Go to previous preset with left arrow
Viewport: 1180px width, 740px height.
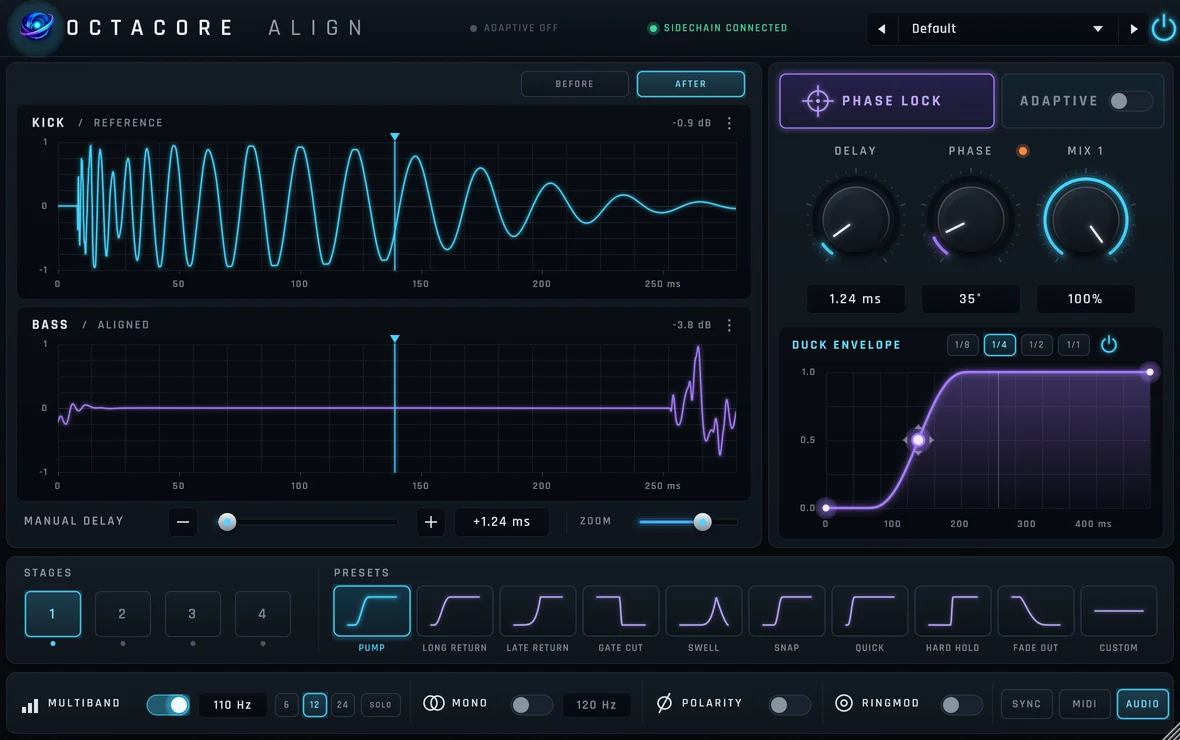[881, 29]
